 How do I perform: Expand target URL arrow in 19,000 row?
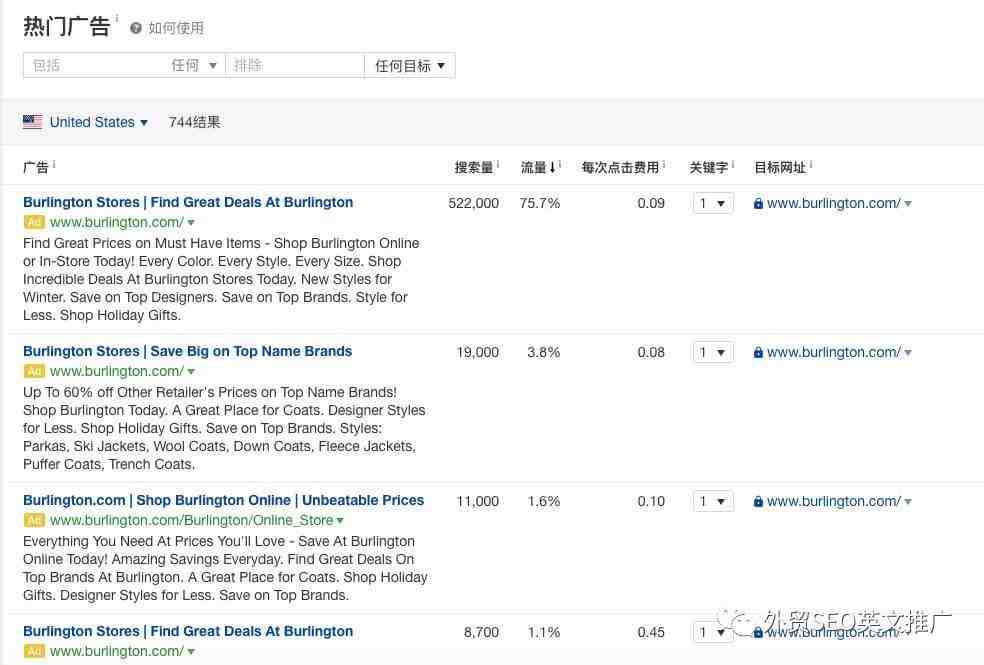(x=908, y=353)
